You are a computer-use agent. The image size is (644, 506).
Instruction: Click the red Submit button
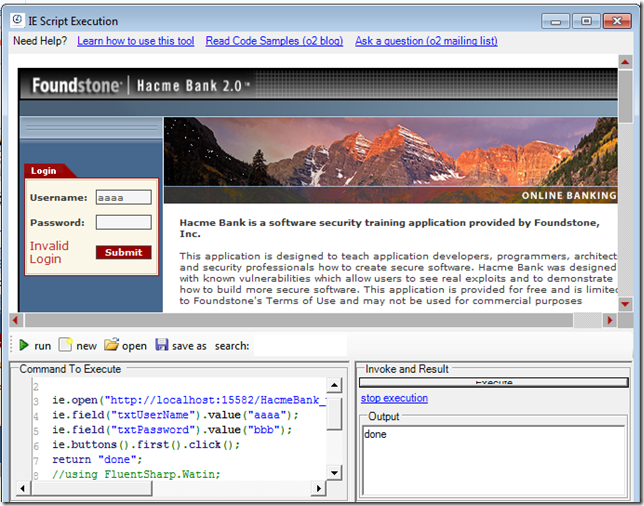(x=124, y=252)
